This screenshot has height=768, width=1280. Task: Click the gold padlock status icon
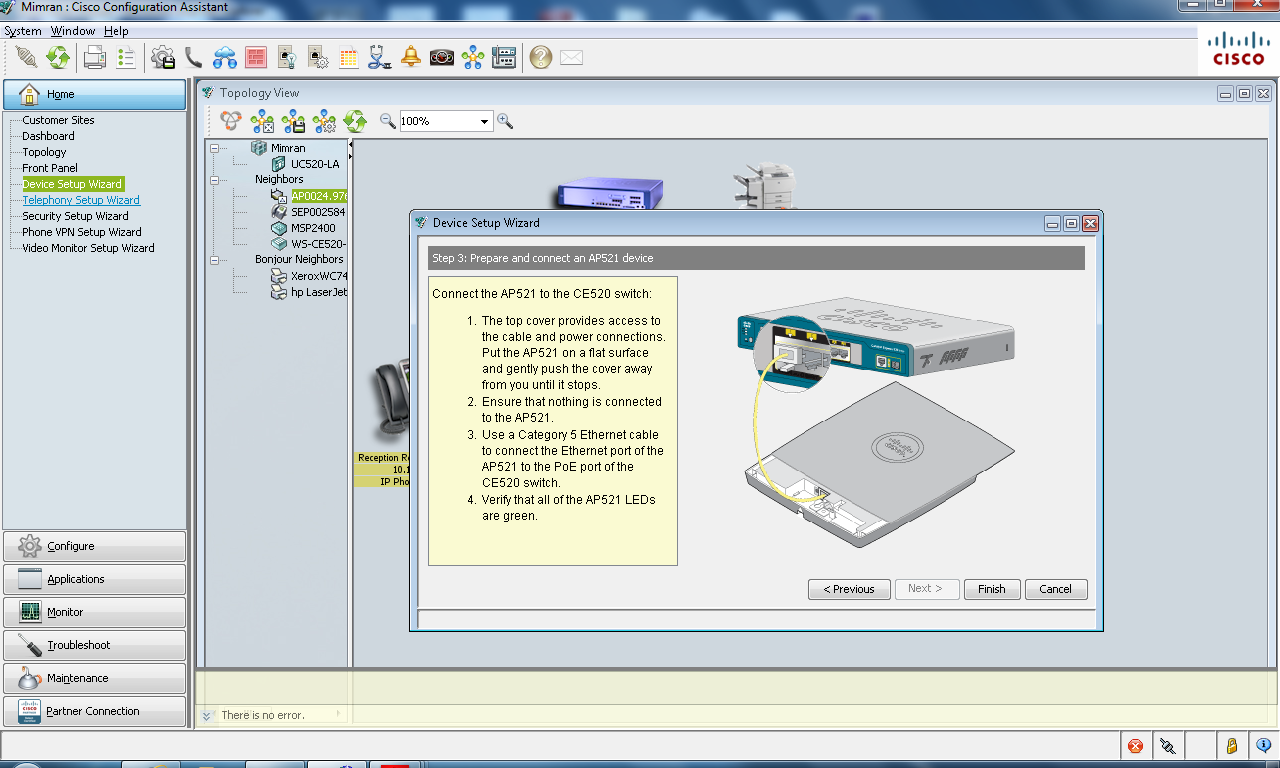pos(1232,745)
